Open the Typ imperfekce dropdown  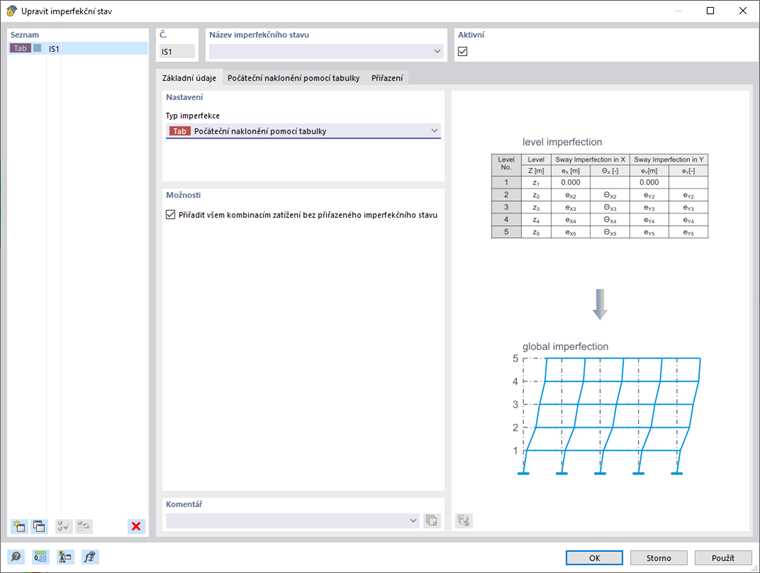[303, 131]
